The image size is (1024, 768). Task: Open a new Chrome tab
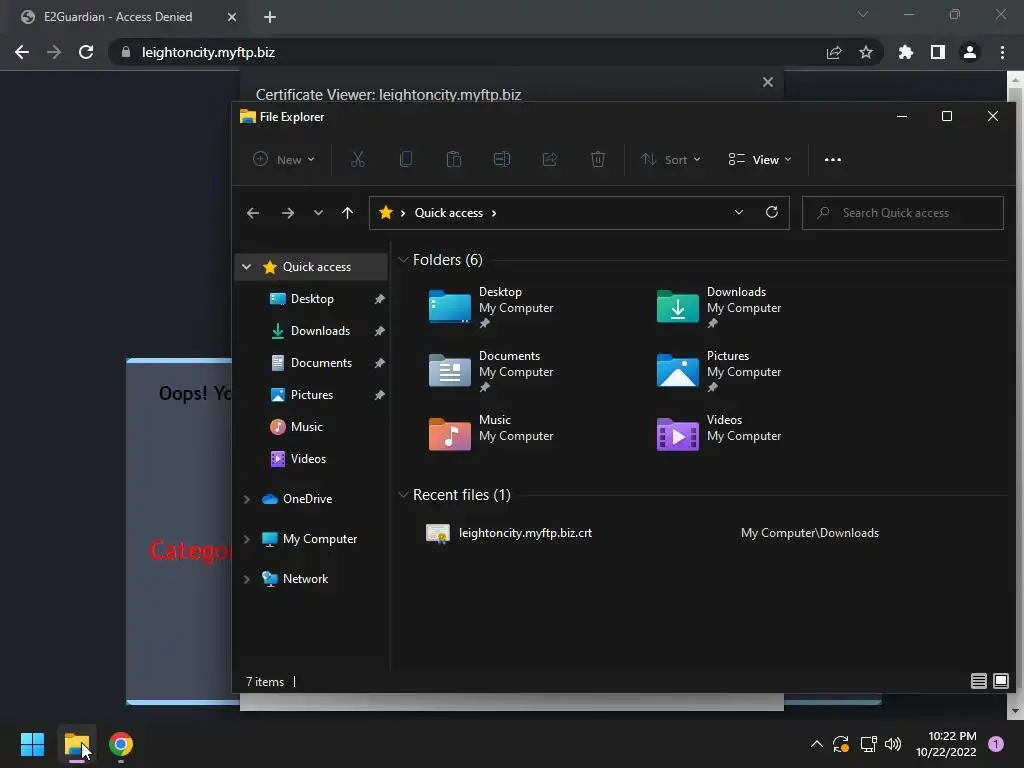(x=270, y=17)
